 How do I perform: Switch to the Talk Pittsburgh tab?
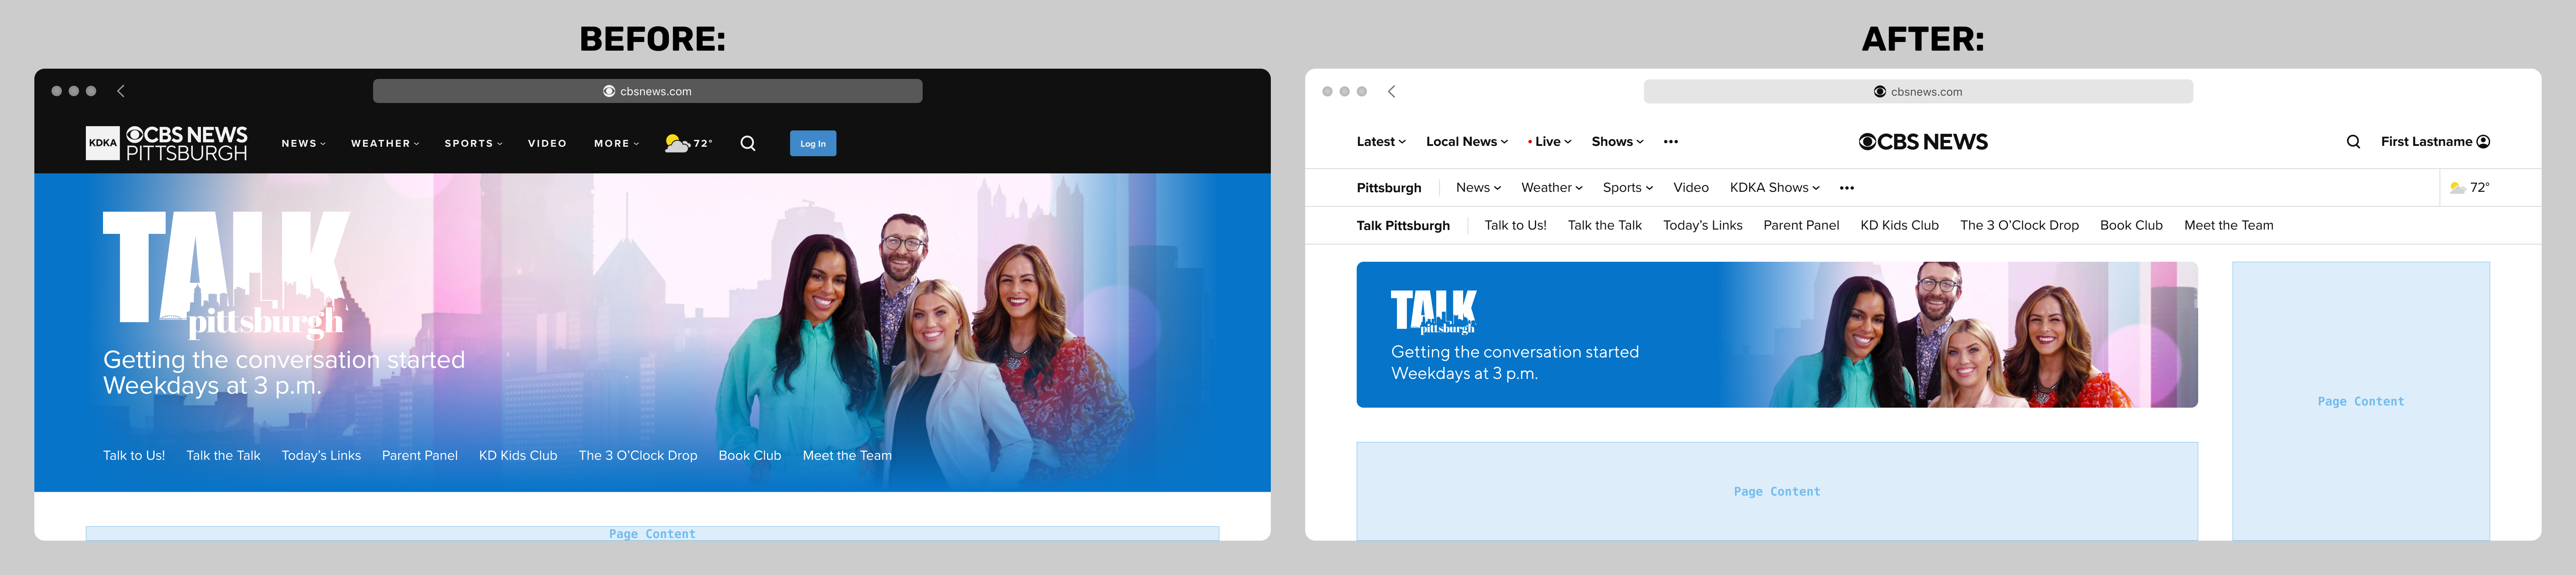click(1403, 225)
